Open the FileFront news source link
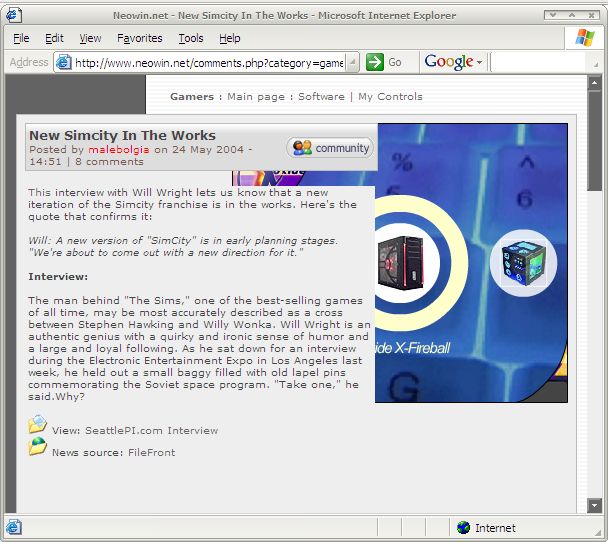Viewport: 608px width, 542px height. pyautogui.click(x=152, y=452)
